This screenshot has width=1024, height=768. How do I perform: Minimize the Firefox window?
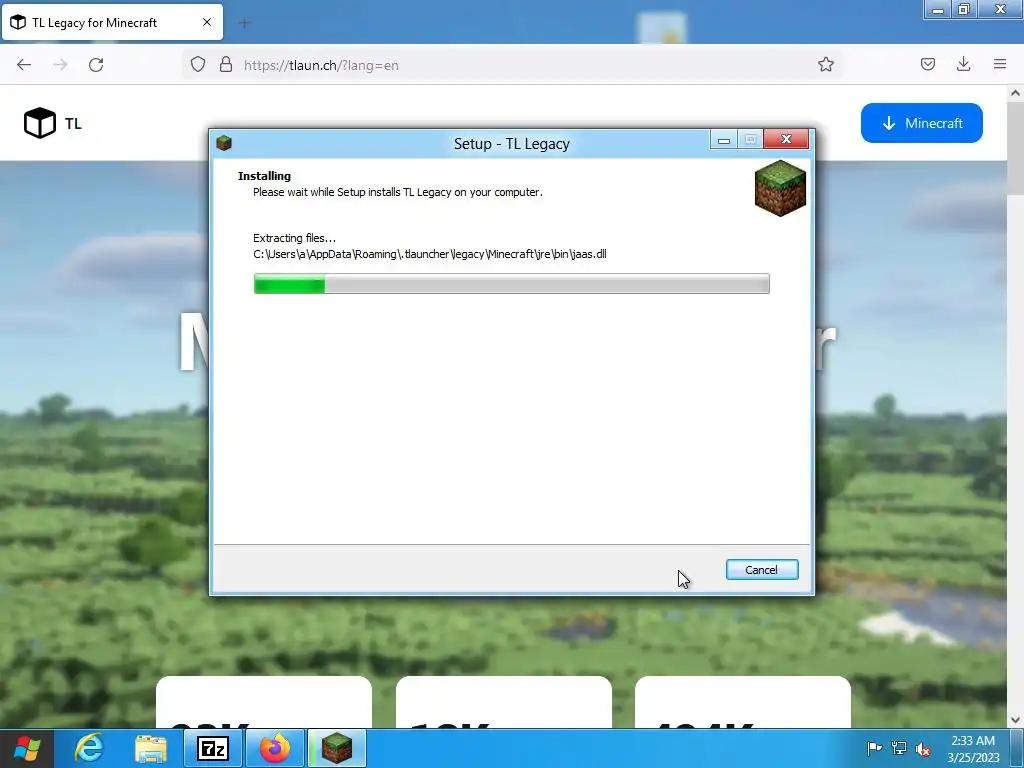937,9
